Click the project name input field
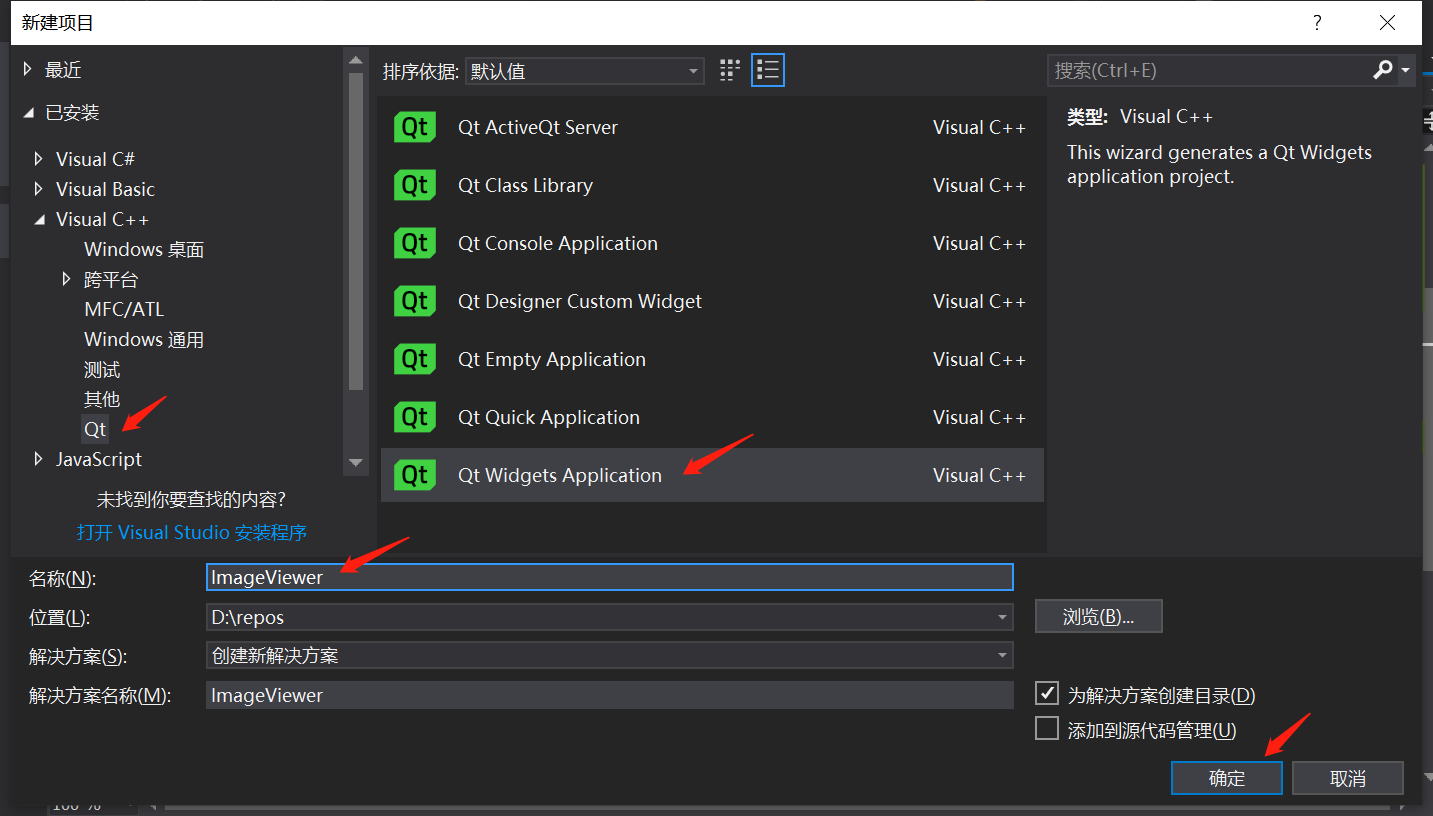Screen dimensions: 1433x816 pyautogui.click(x=609, y=577)
